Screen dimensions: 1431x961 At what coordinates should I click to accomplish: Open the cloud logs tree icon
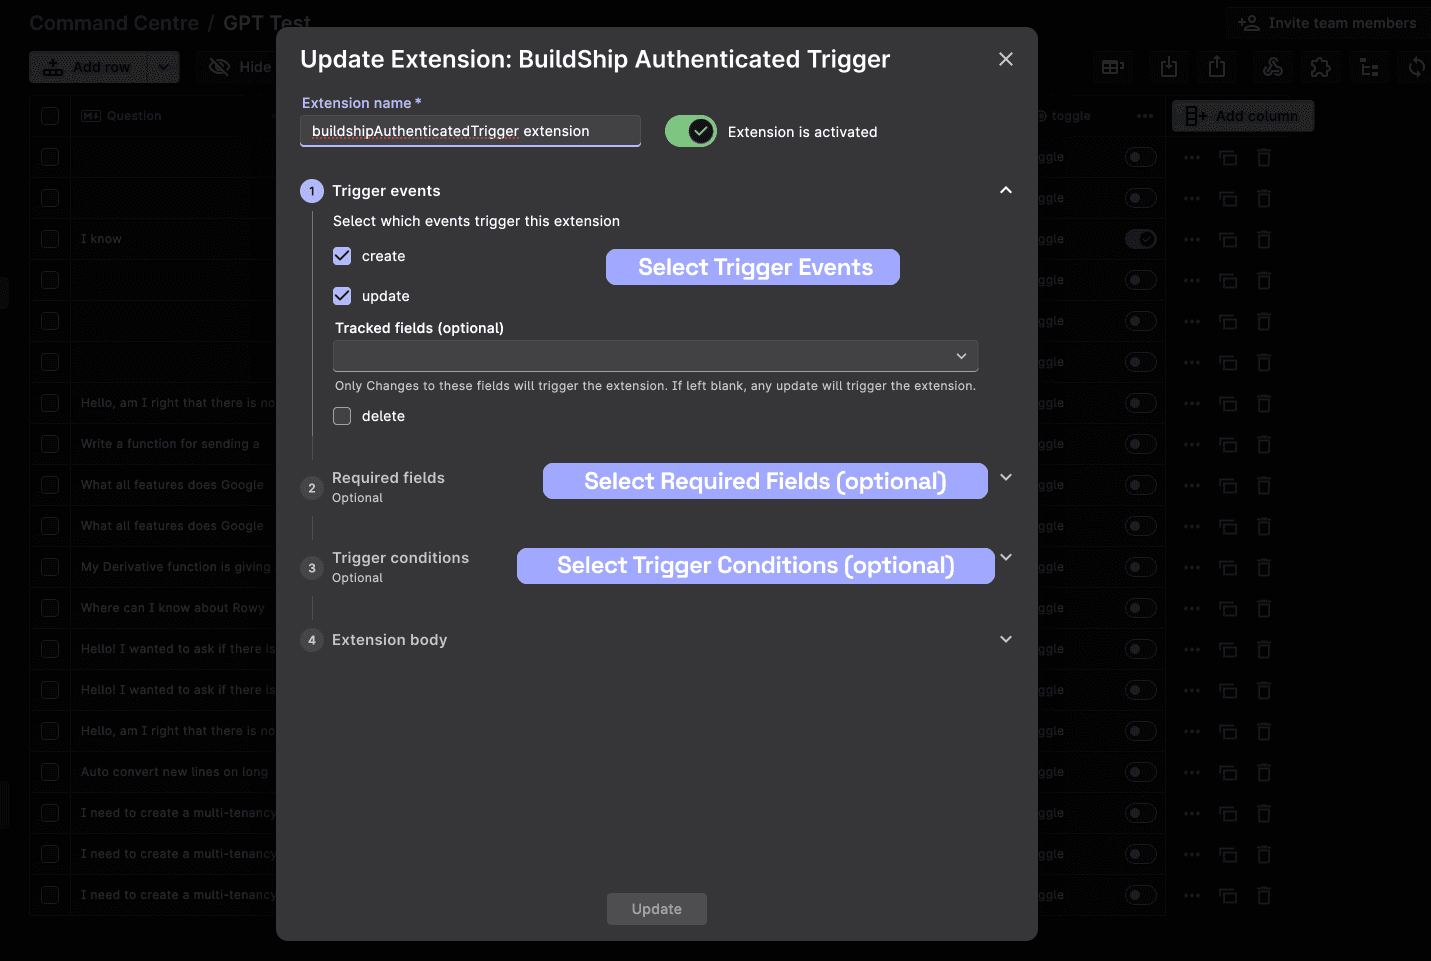tap(1369, 67)
